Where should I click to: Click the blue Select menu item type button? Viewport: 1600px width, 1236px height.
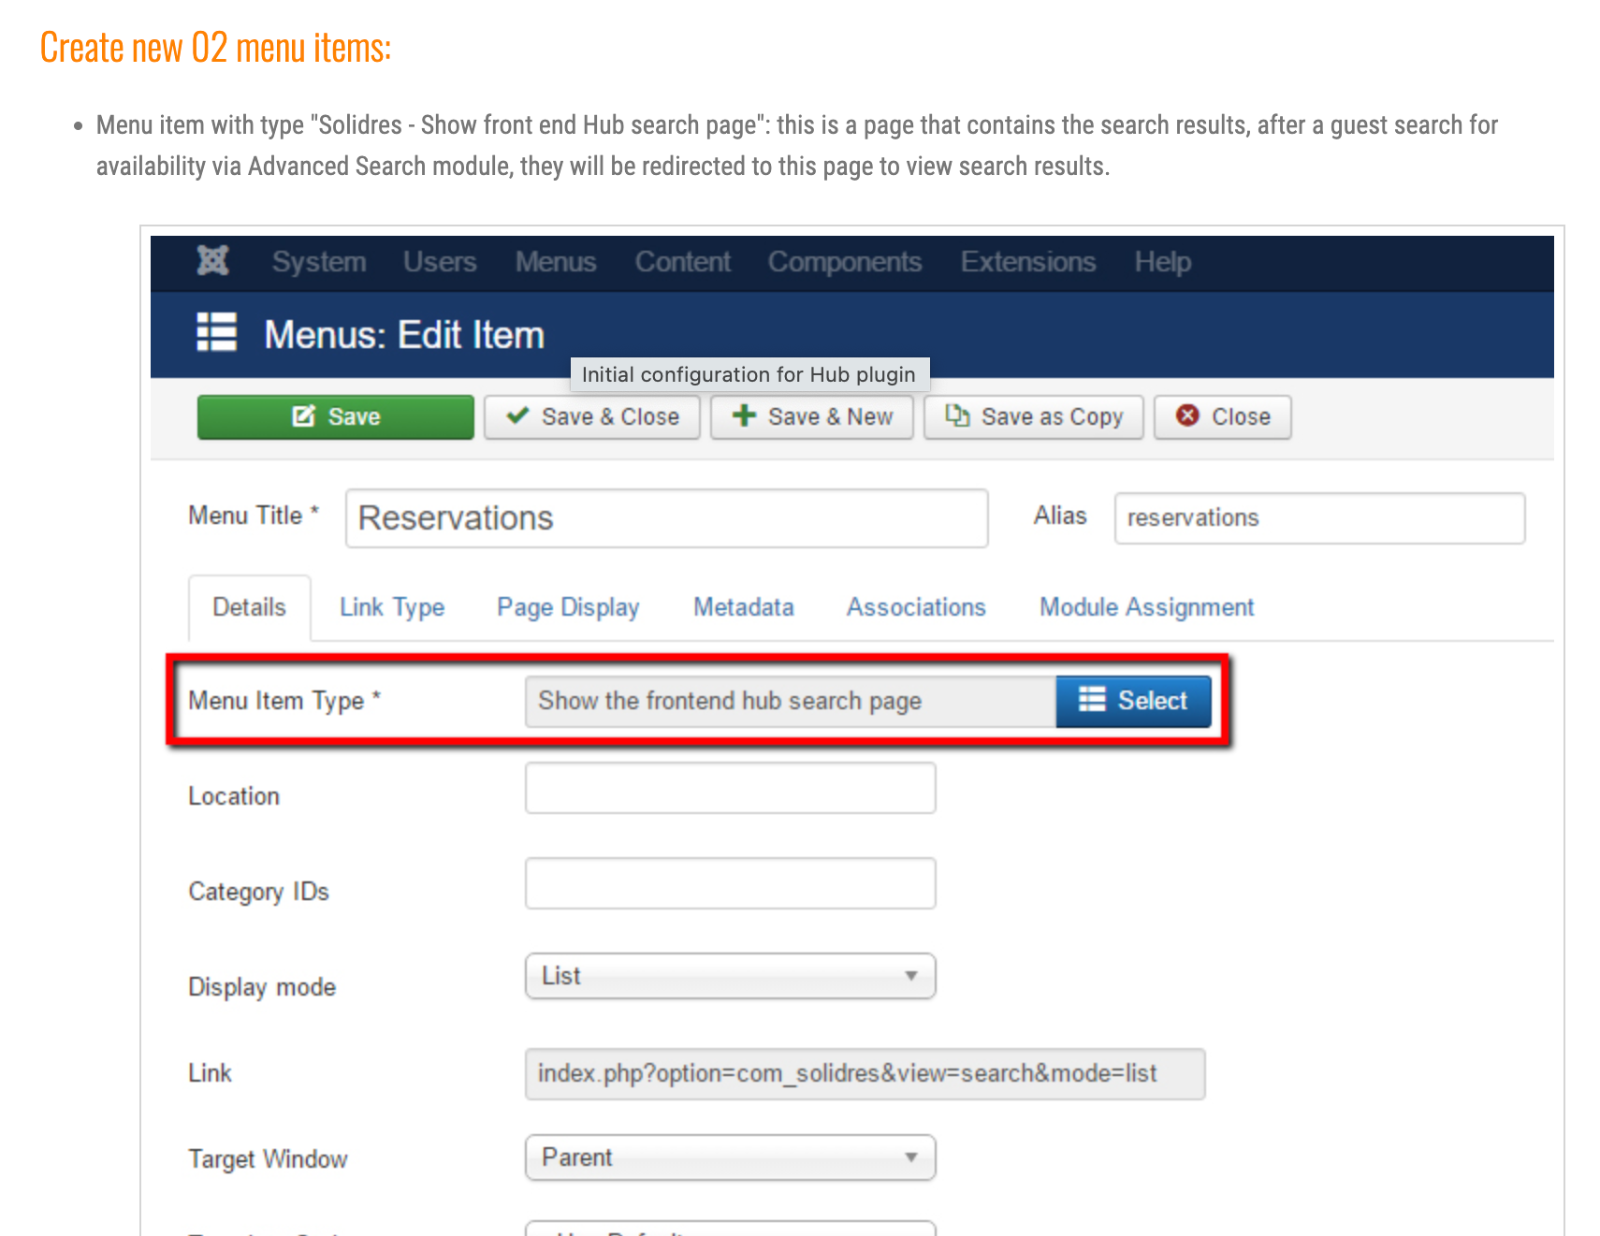click(1133, 701)
